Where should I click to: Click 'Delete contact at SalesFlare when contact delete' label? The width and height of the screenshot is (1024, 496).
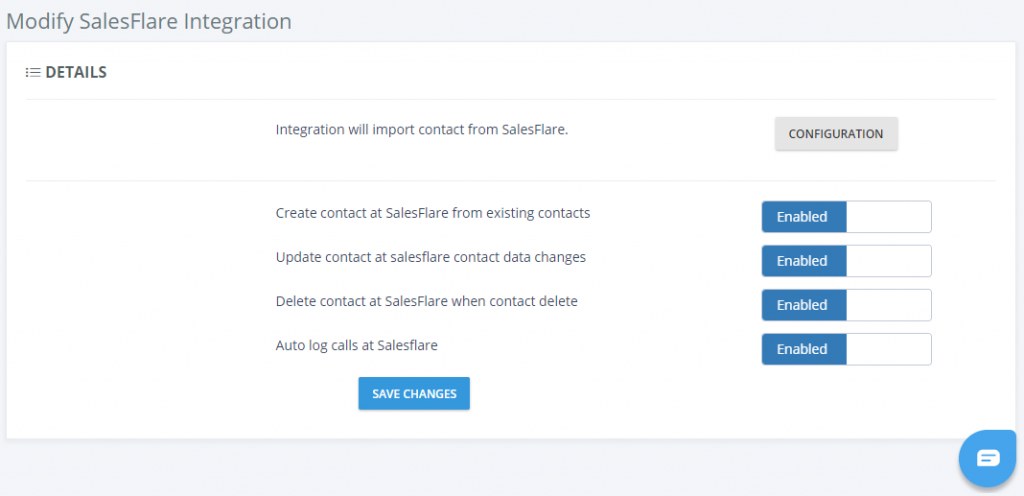click(x=426, y=302)
